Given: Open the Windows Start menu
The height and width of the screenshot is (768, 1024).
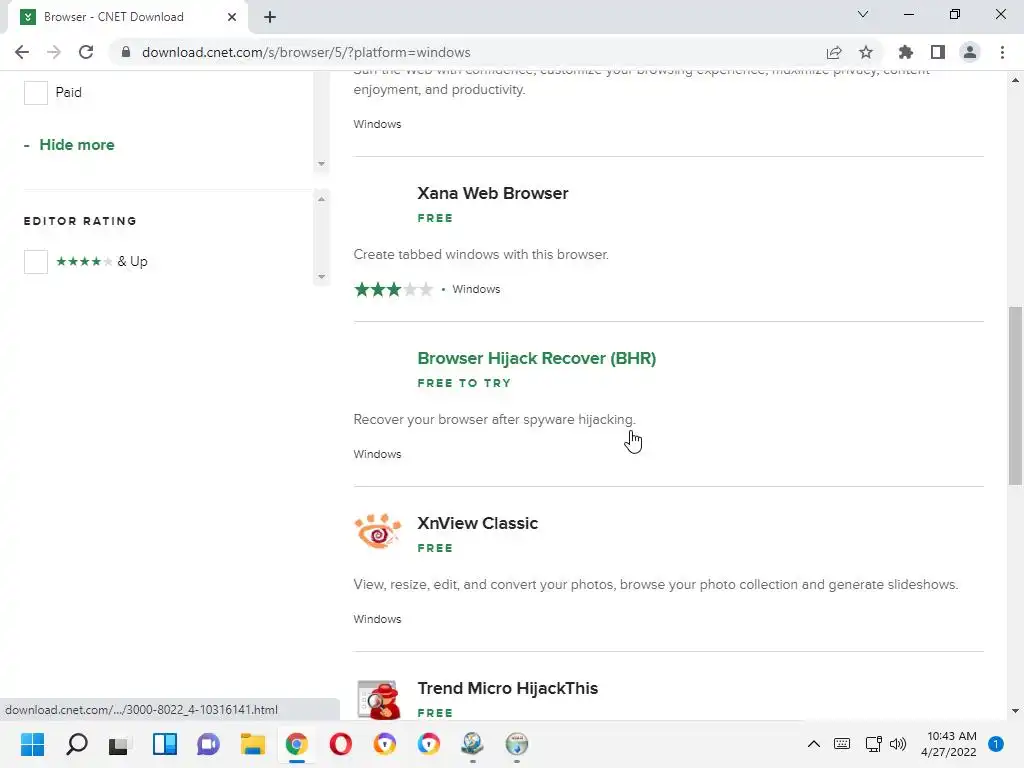Looking at the screenshot, I should [x=32, y=744].
